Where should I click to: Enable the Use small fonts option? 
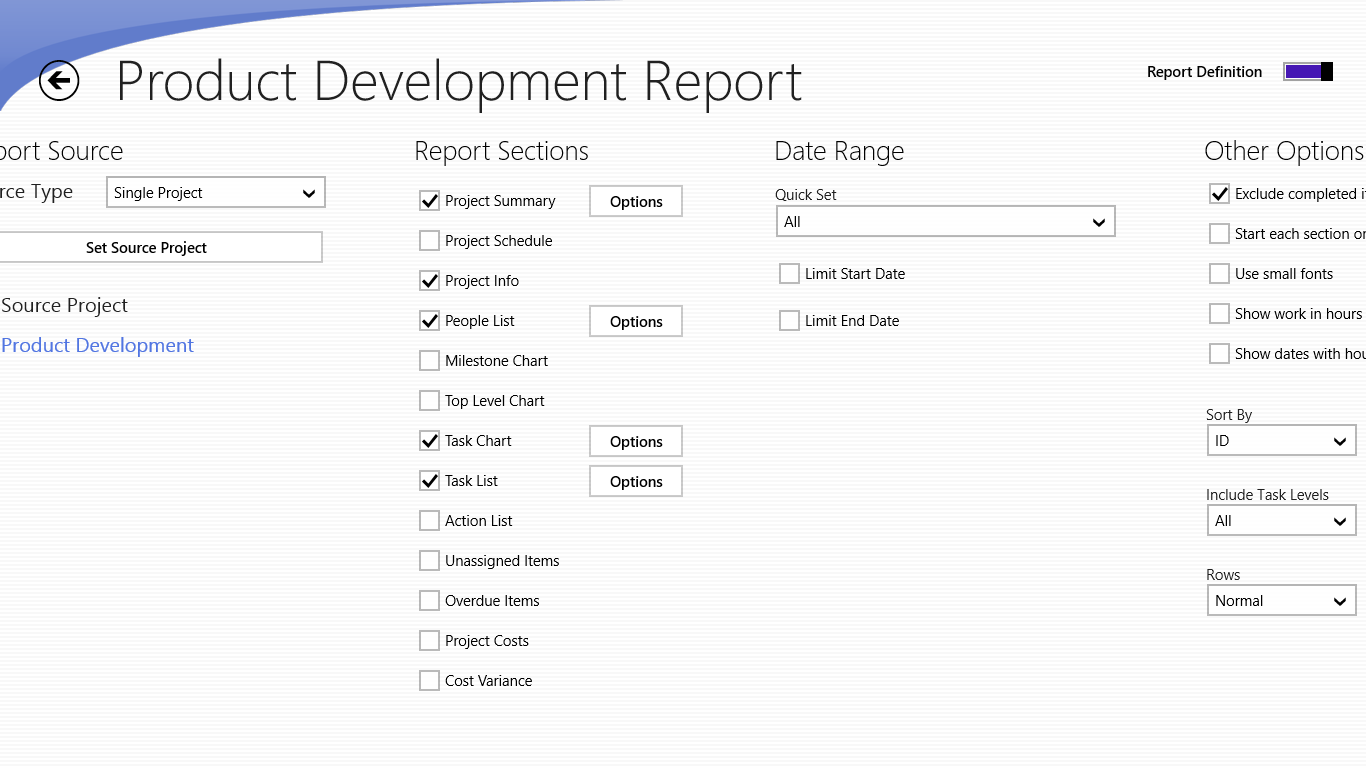pos(1219,274)
